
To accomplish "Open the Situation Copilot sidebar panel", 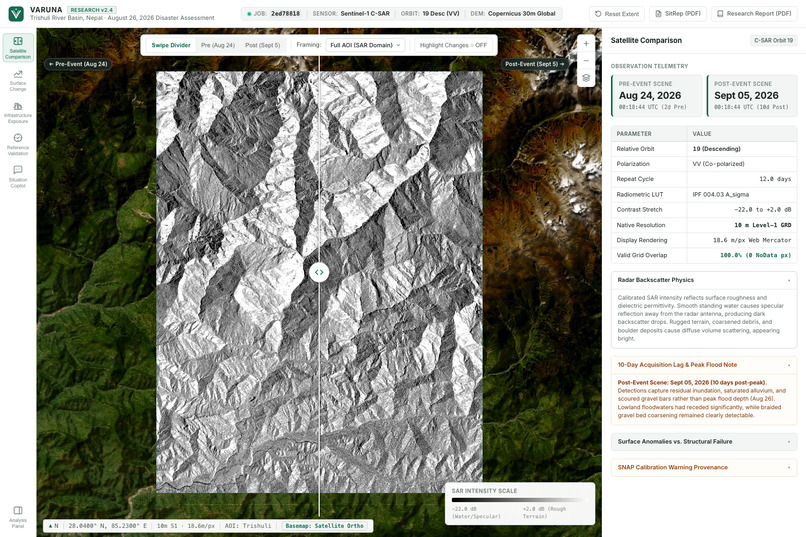I will point(18,177).
